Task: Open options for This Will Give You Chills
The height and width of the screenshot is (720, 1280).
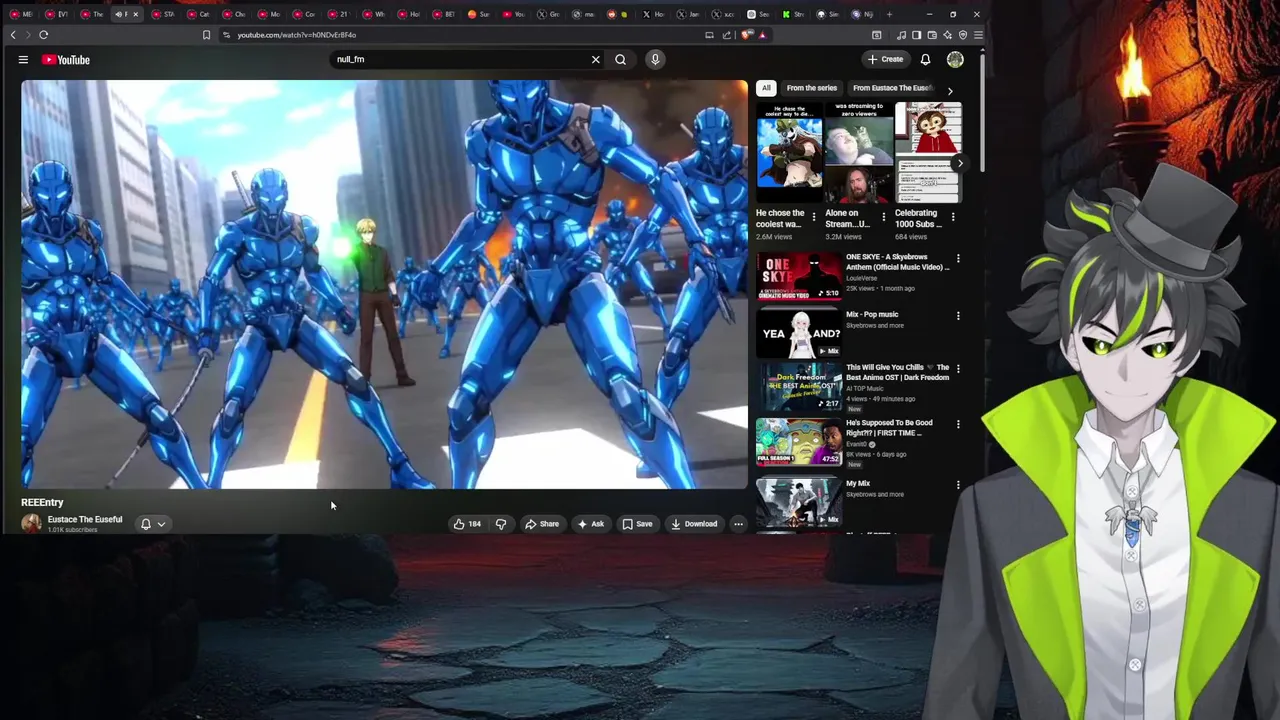Action: [x=958, y=369]
